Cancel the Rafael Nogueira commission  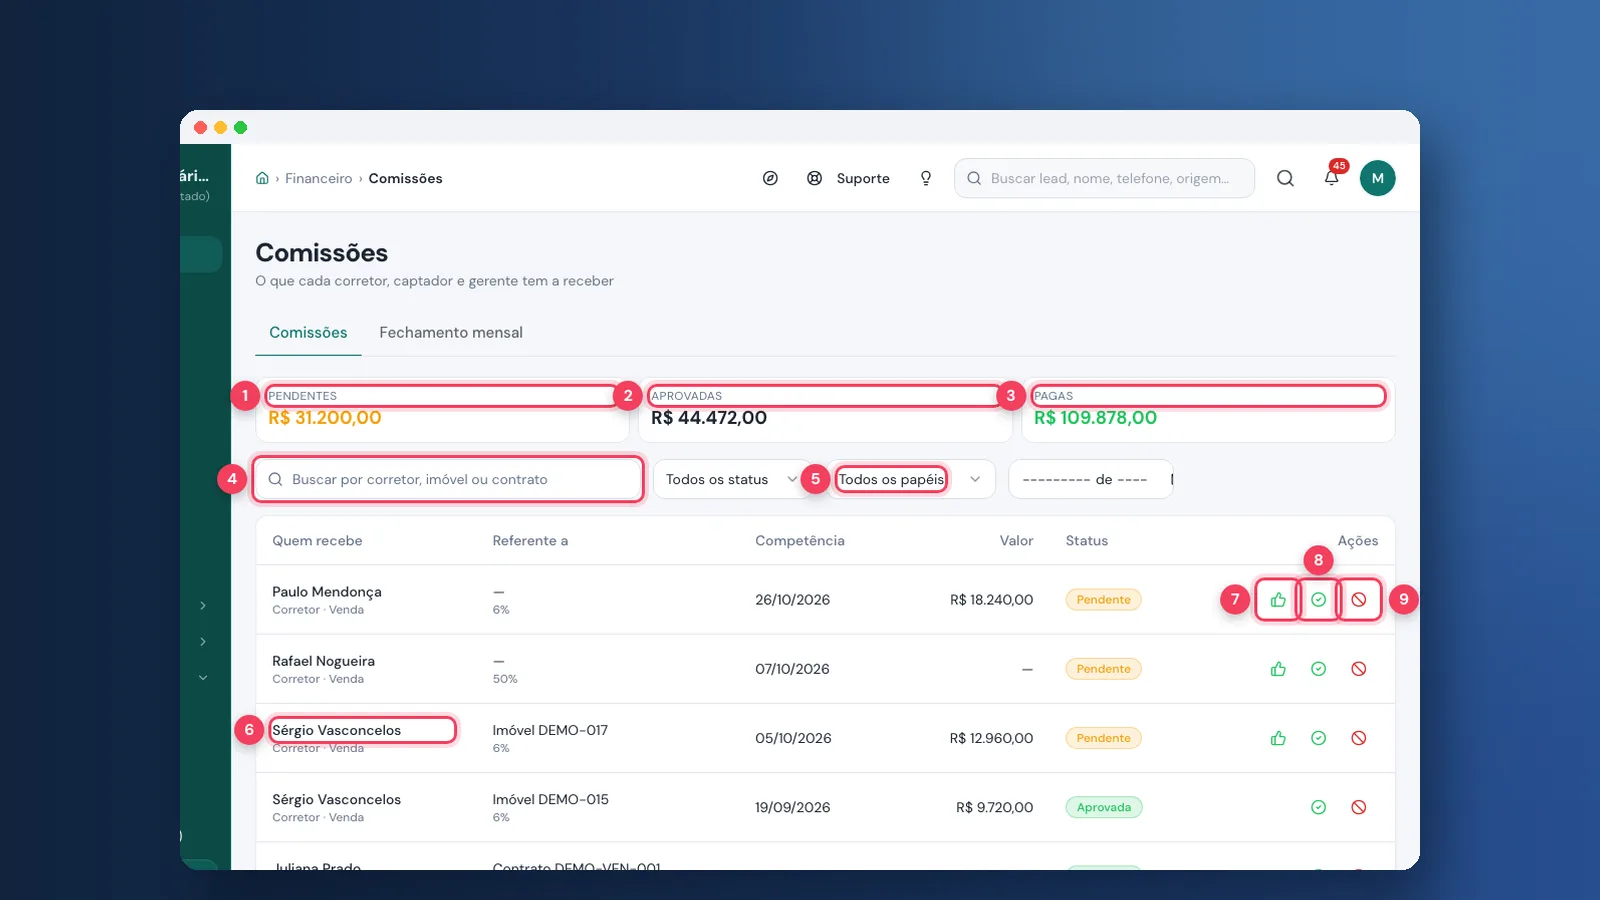[1358, 669]
